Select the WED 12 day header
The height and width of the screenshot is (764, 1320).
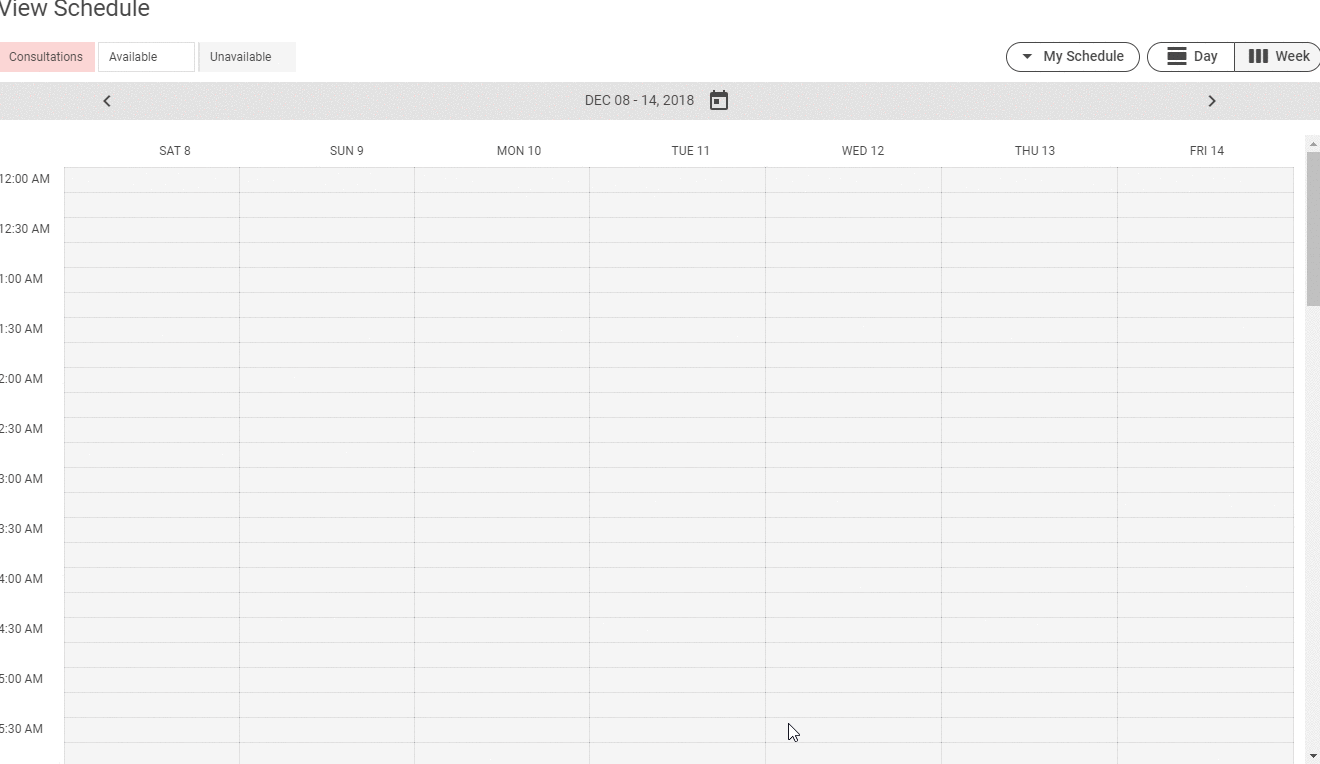pyautogui.click(x=862, y=151)
